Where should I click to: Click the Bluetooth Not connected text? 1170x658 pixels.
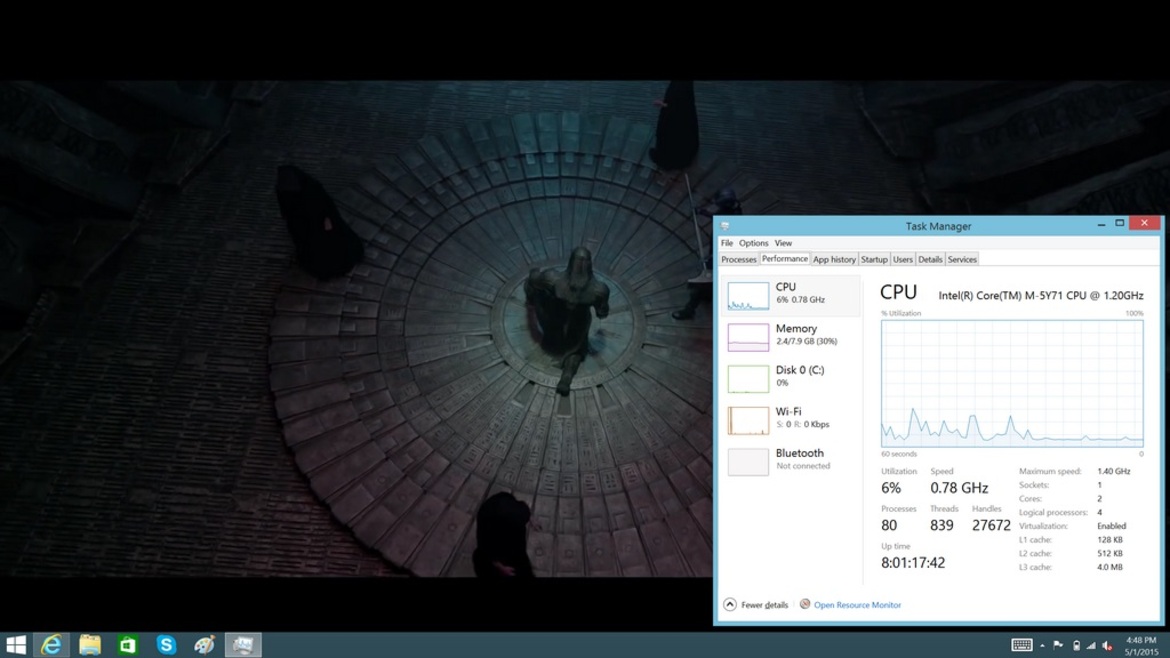802,466
